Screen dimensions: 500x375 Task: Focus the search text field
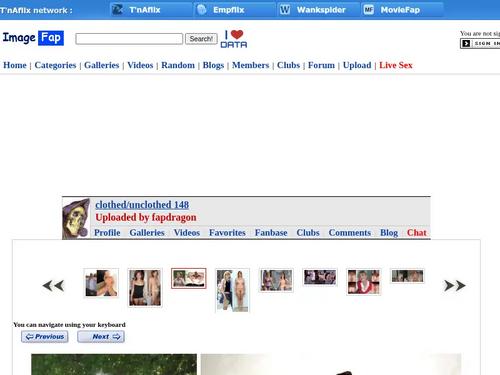(x=129, y=39)
